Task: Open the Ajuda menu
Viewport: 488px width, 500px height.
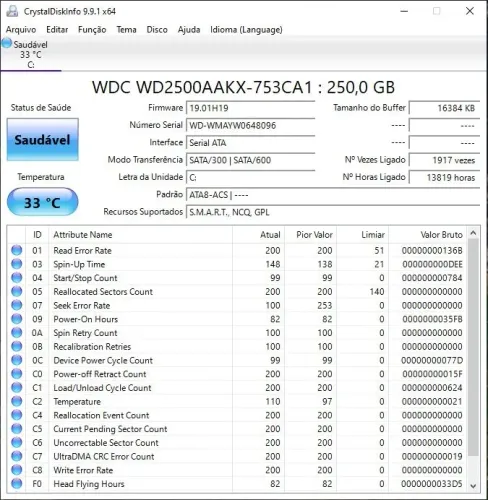Action: point(189,30)
